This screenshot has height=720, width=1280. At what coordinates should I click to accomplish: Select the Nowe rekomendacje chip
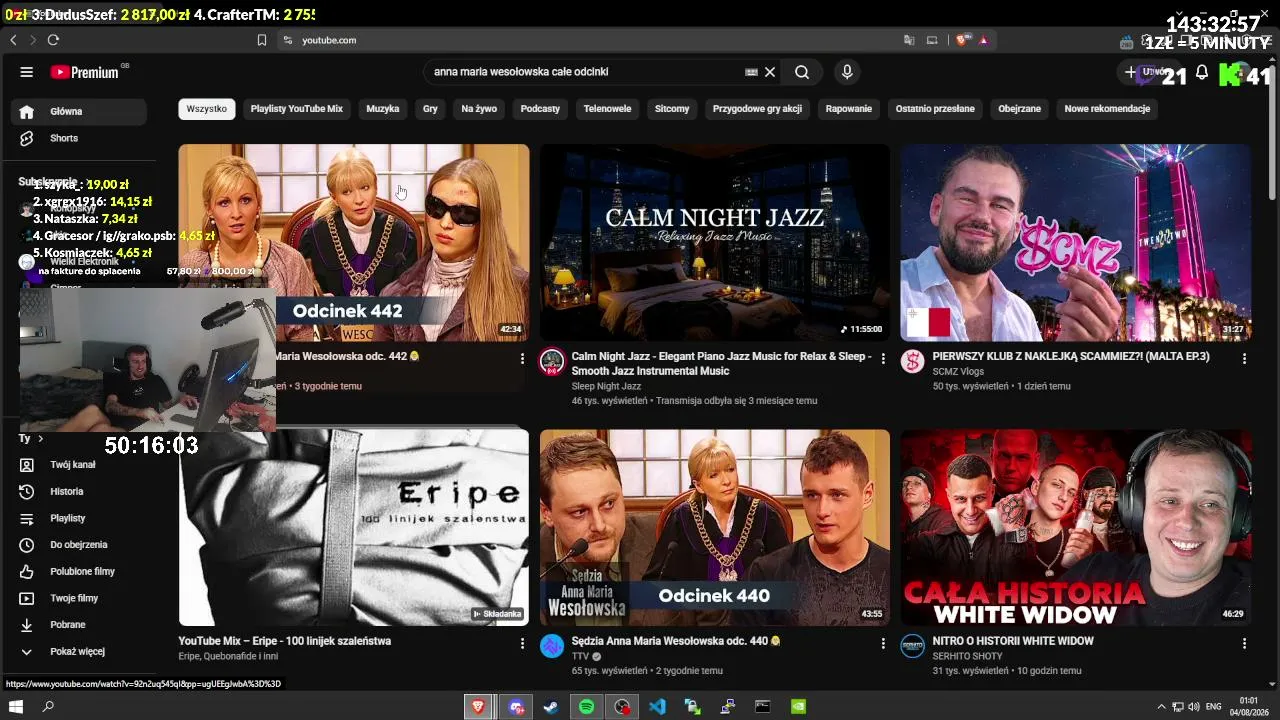[1107, 109]
